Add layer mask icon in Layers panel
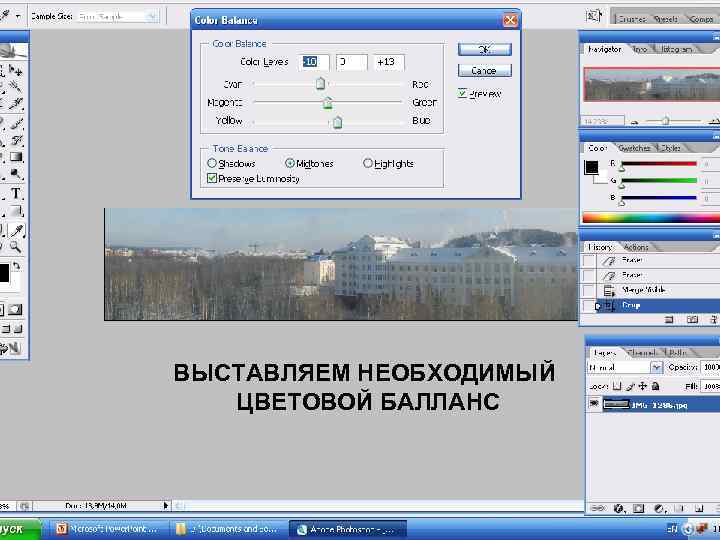720x540 pixels. (639, 508)
